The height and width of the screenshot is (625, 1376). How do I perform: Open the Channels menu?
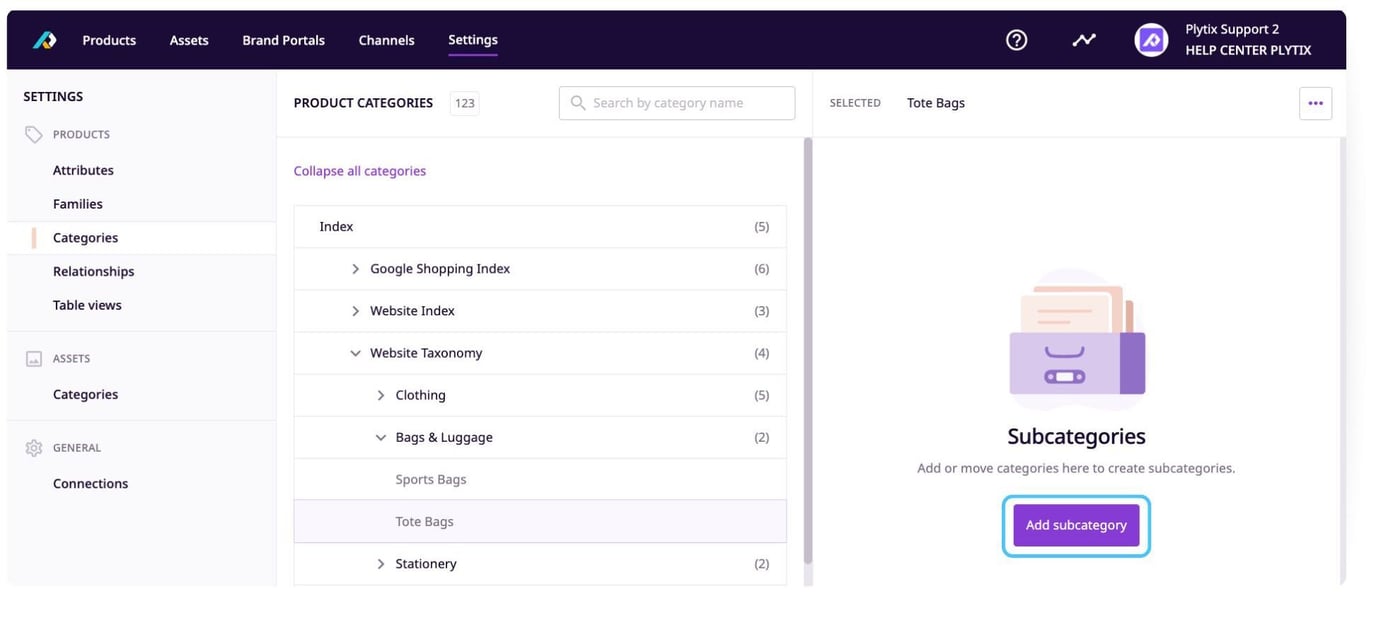(386, 40)
